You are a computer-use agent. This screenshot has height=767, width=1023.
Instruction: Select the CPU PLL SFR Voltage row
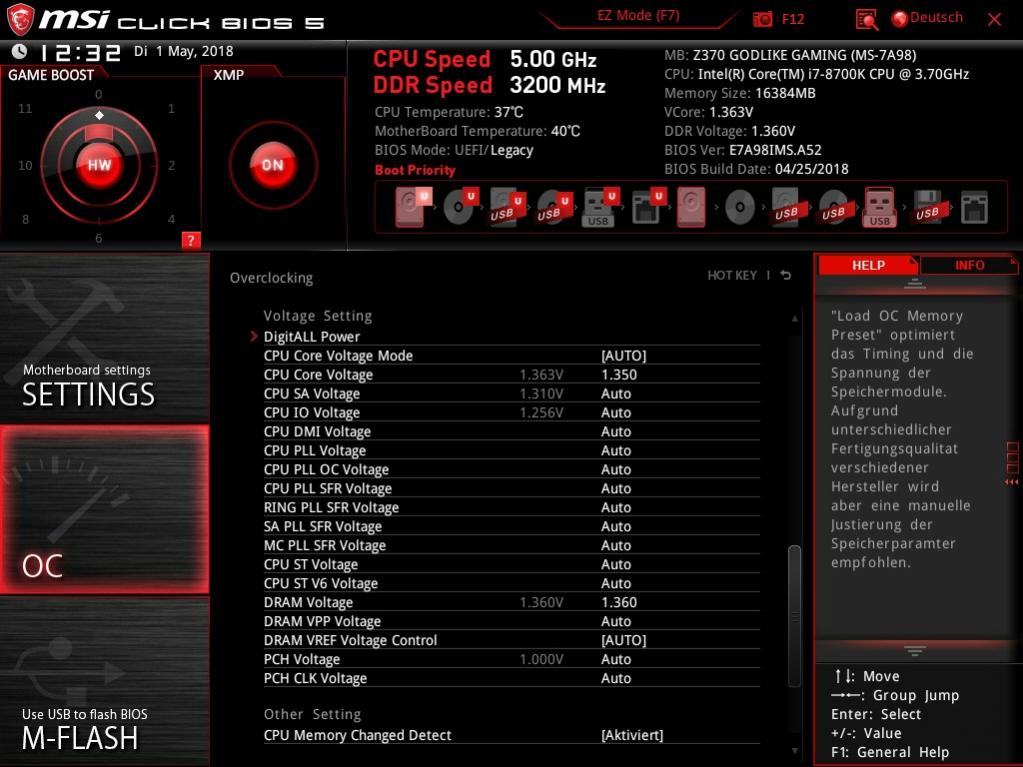512,489
